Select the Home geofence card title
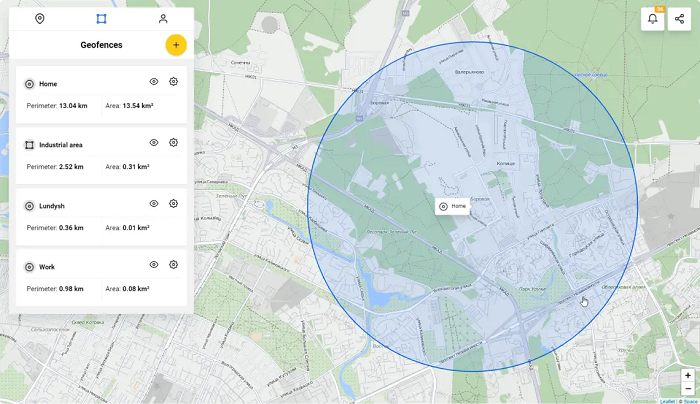 [48, 84]
